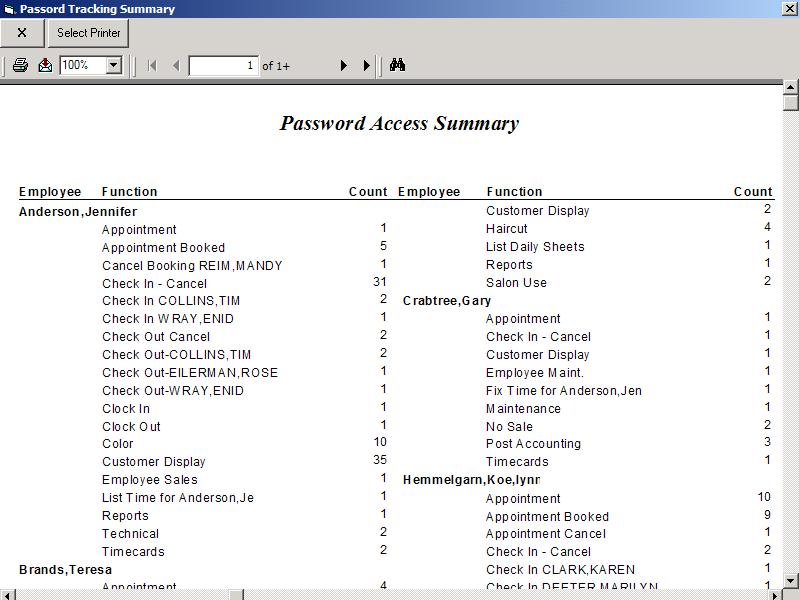Click the vertical scrollbar down arrow
Screen dimensions: 800x600
click(790, 580)
